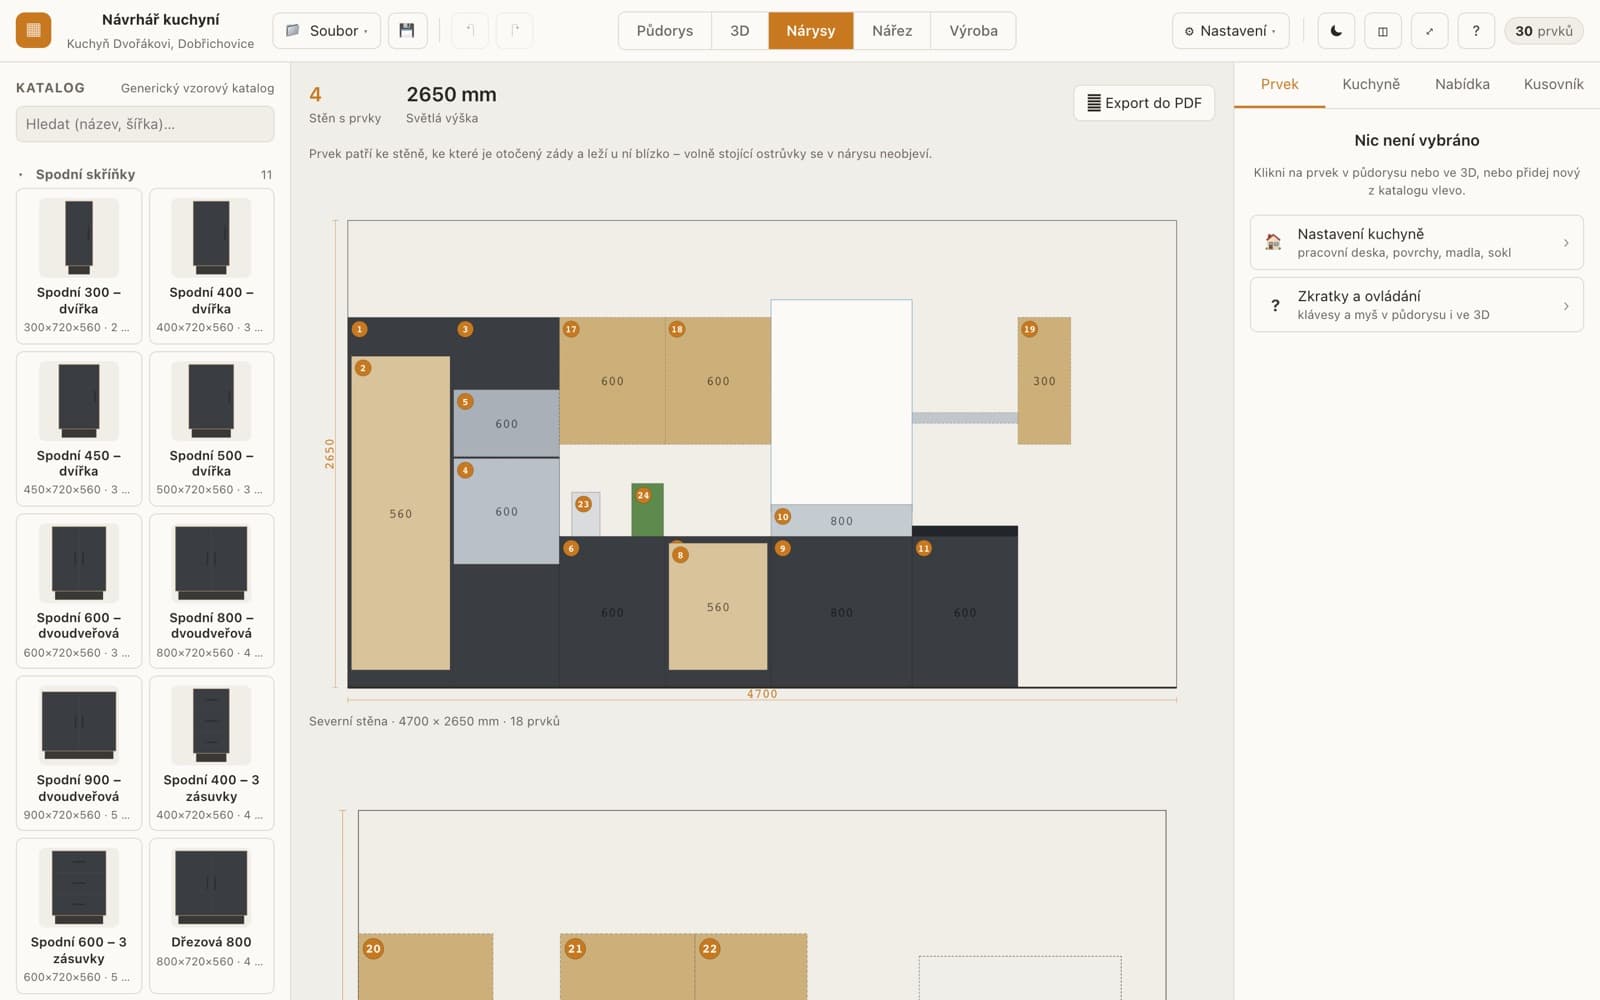Click the redo arrow icon

pyautogui.click(x=514, y=30)
